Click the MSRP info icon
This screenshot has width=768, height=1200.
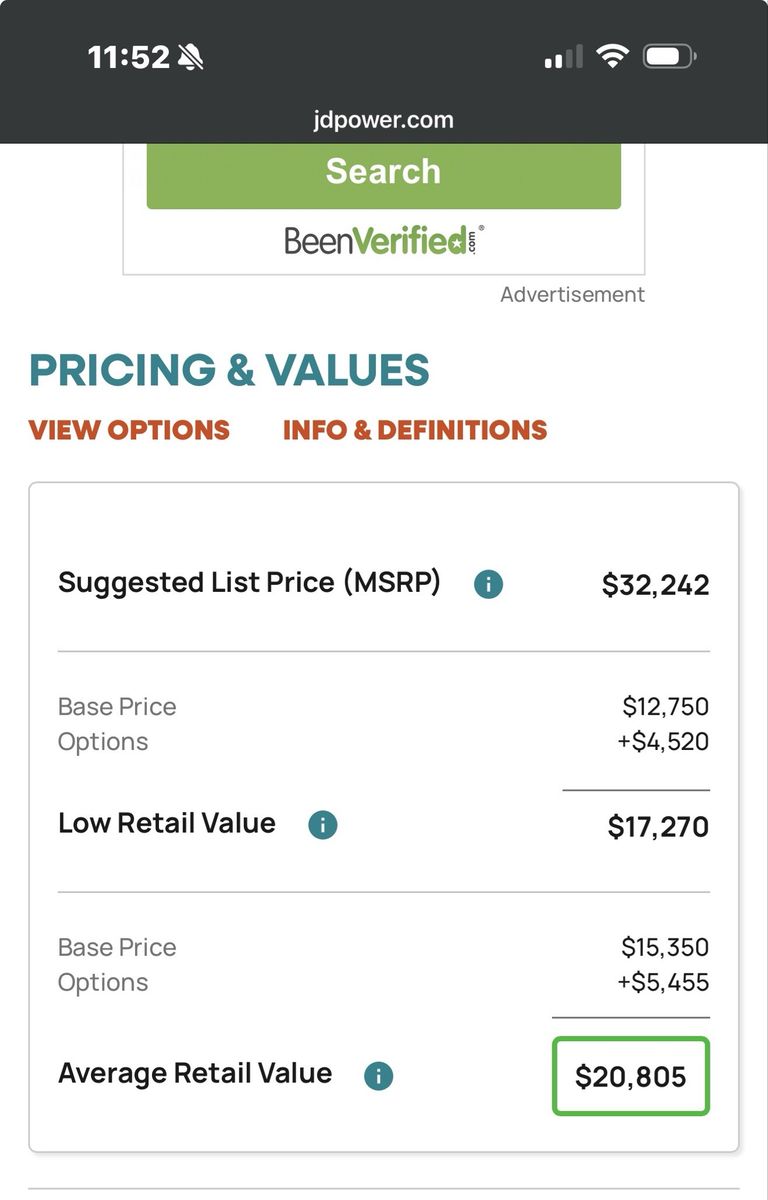tap(488, 584)
